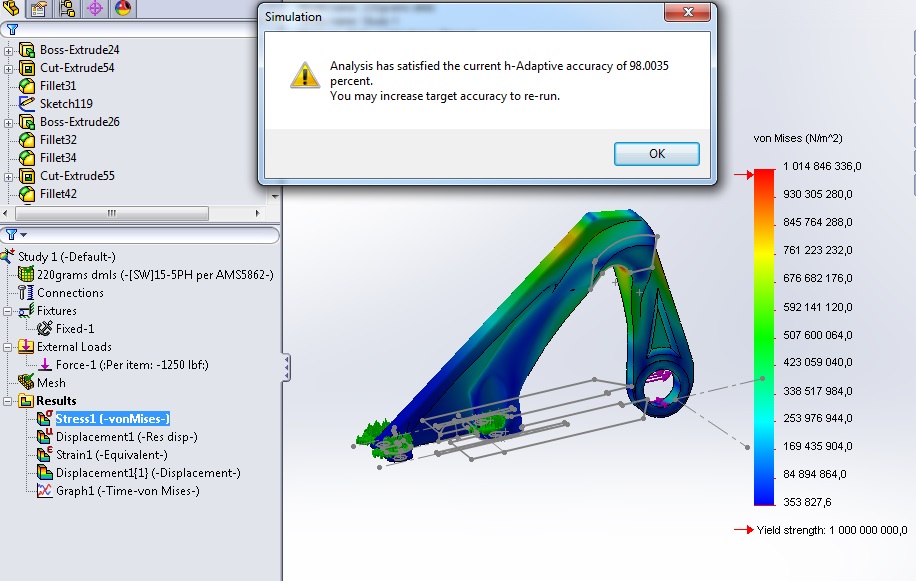Viewport: 916px width, 581px height.
Task: Click the feature tree filter icon
Action: [x=12, y=29]
